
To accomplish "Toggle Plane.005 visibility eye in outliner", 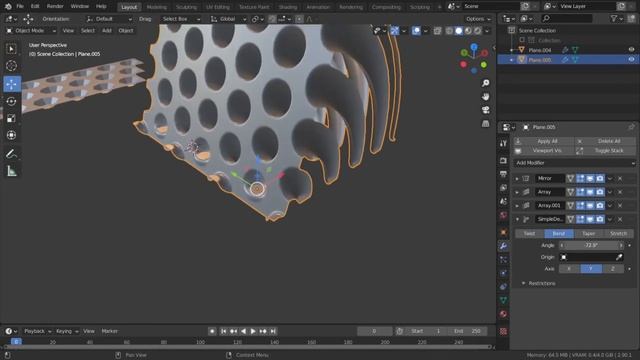I will 631,60.
